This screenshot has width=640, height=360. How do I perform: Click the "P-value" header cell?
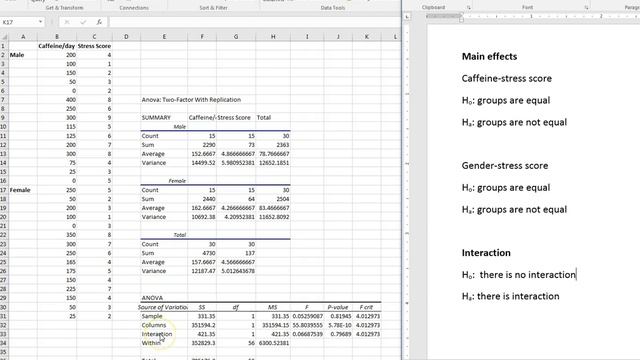[338, 307]
